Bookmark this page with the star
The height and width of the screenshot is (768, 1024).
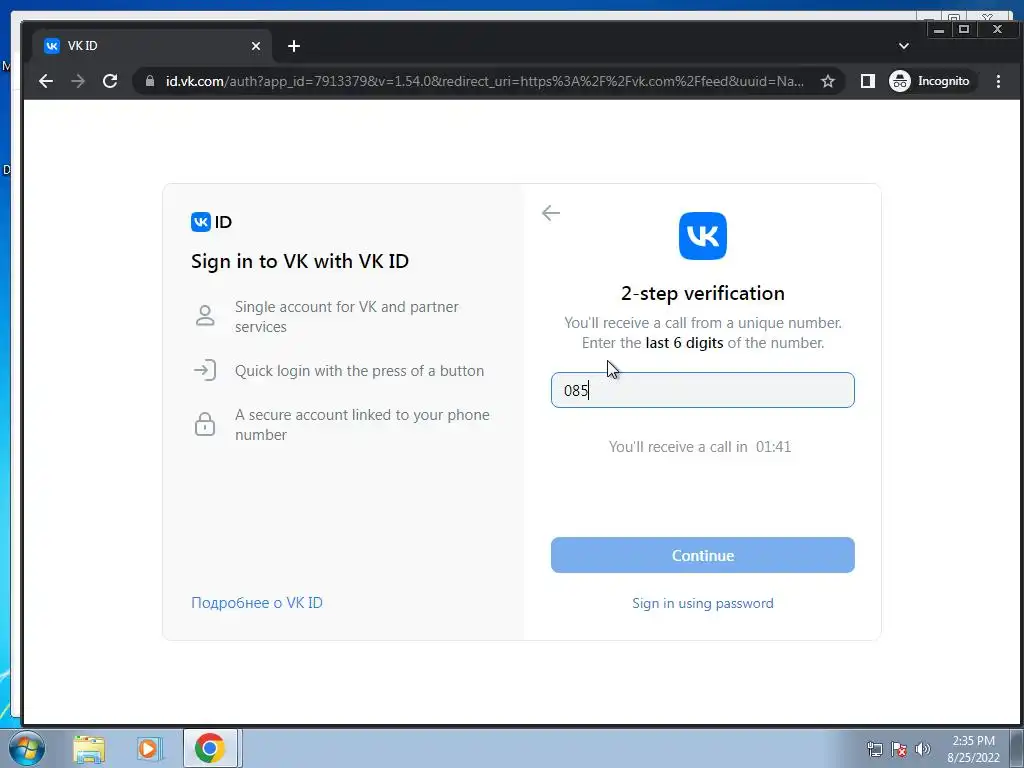828,81
